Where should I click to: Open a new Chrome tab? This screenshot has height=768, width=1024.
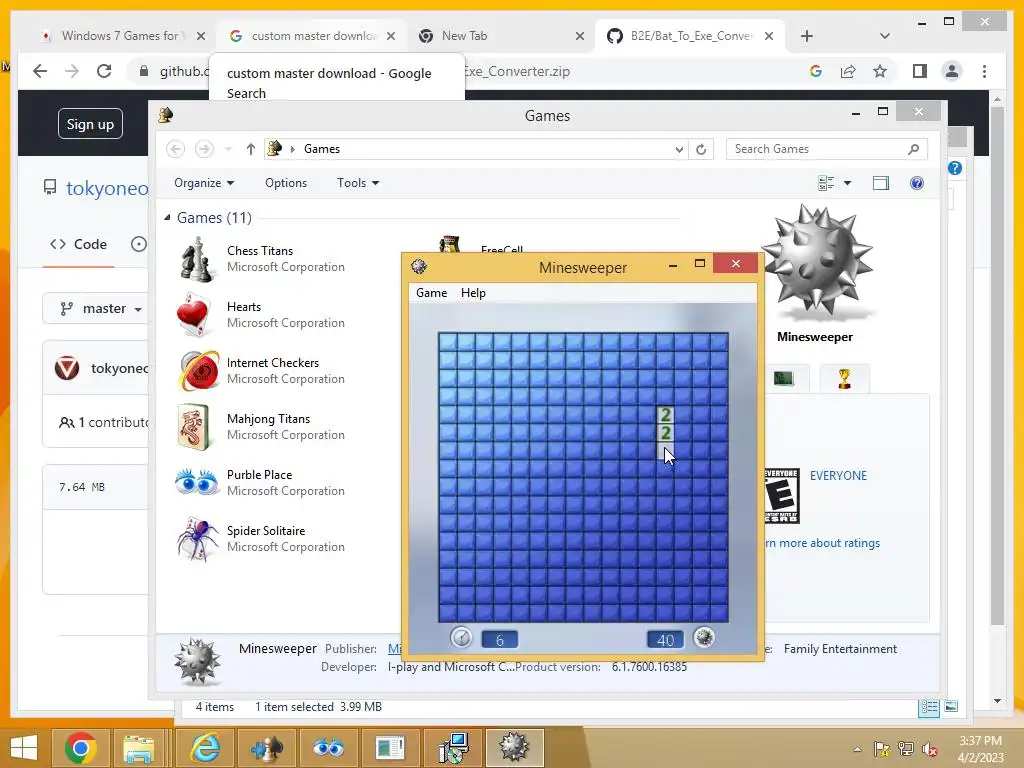pyautogui.click(x=807, y=36)
